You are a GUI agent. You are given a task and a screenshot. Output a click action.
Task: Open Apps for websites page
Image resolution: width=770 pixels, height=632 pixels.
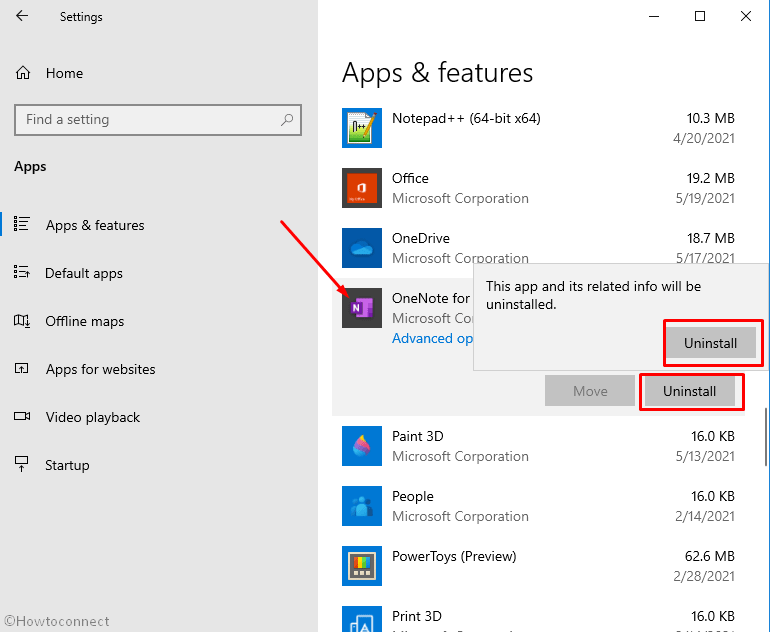100,369
